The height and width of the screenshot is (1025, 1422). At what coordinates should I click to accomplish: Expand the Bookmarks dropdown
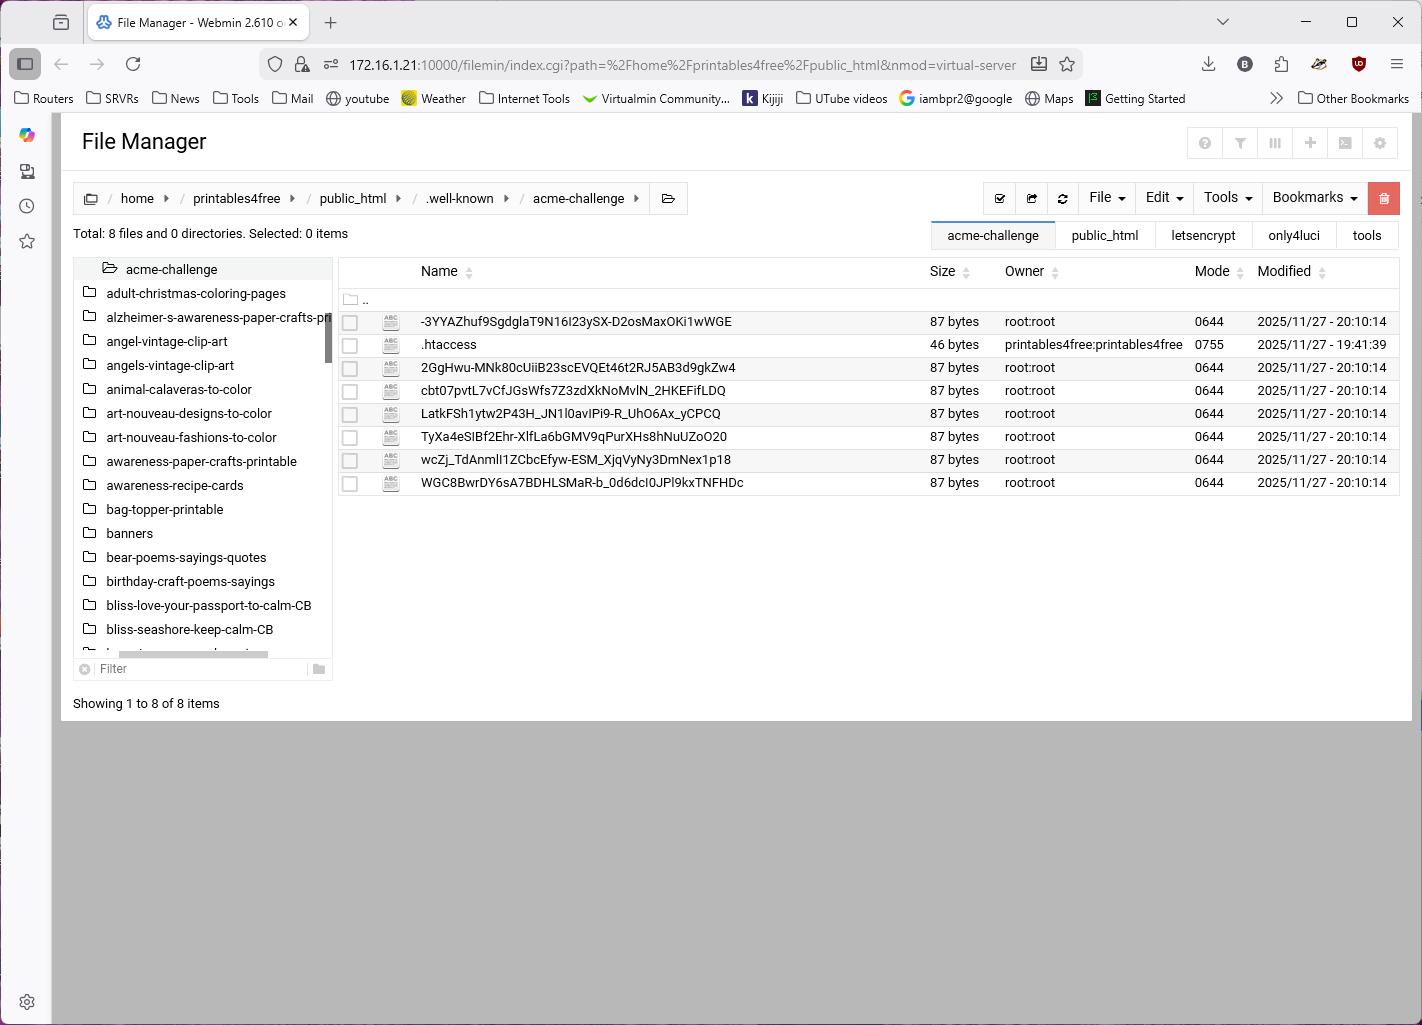pyautogui.click(x=1315, y=198)
